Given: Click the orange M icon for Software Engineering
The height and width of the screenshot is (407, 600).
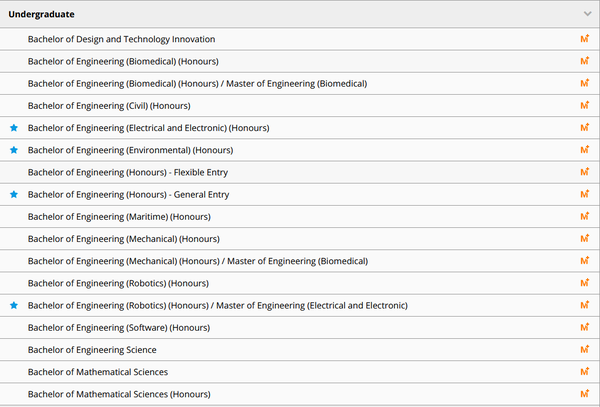Looking at the screenshot, I should pyautogui.click(x=585, y=327).
